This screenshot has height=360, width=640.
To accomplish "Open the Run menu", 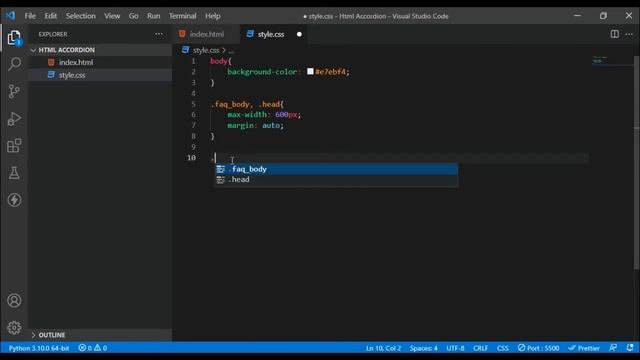I will (x=153, y=16).
